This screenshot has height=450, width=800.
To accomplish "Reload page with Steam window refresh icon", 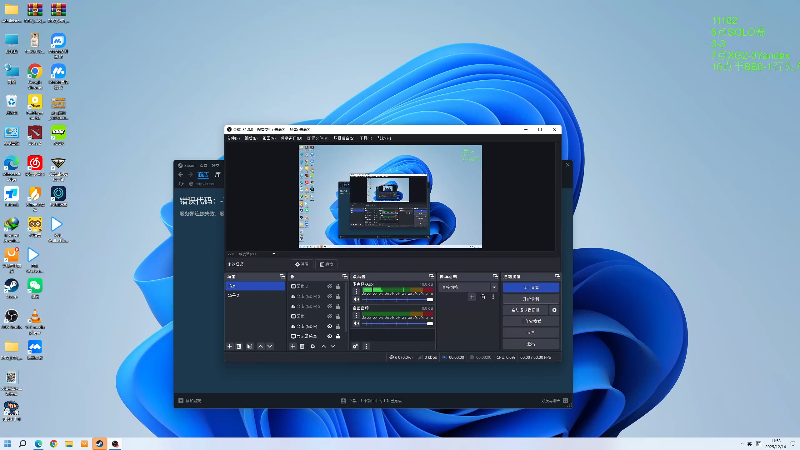I will 181,184.
